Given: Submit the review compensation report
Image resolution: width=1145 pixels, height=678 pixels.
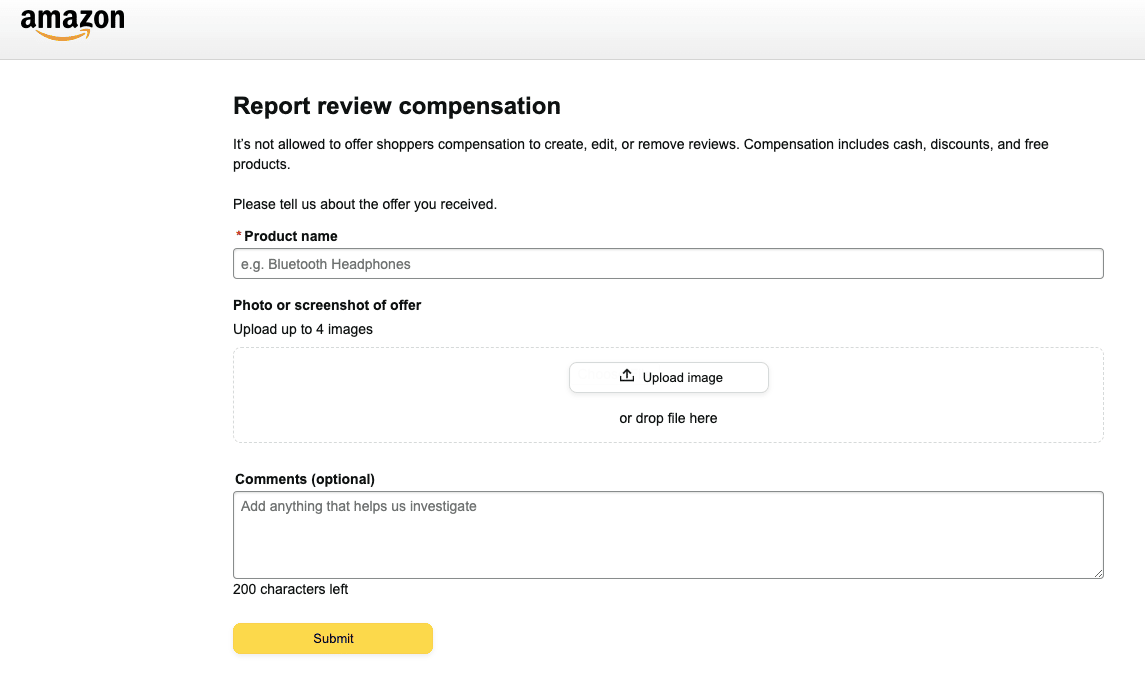Looking at the screenshot, I should coord(333,638).
